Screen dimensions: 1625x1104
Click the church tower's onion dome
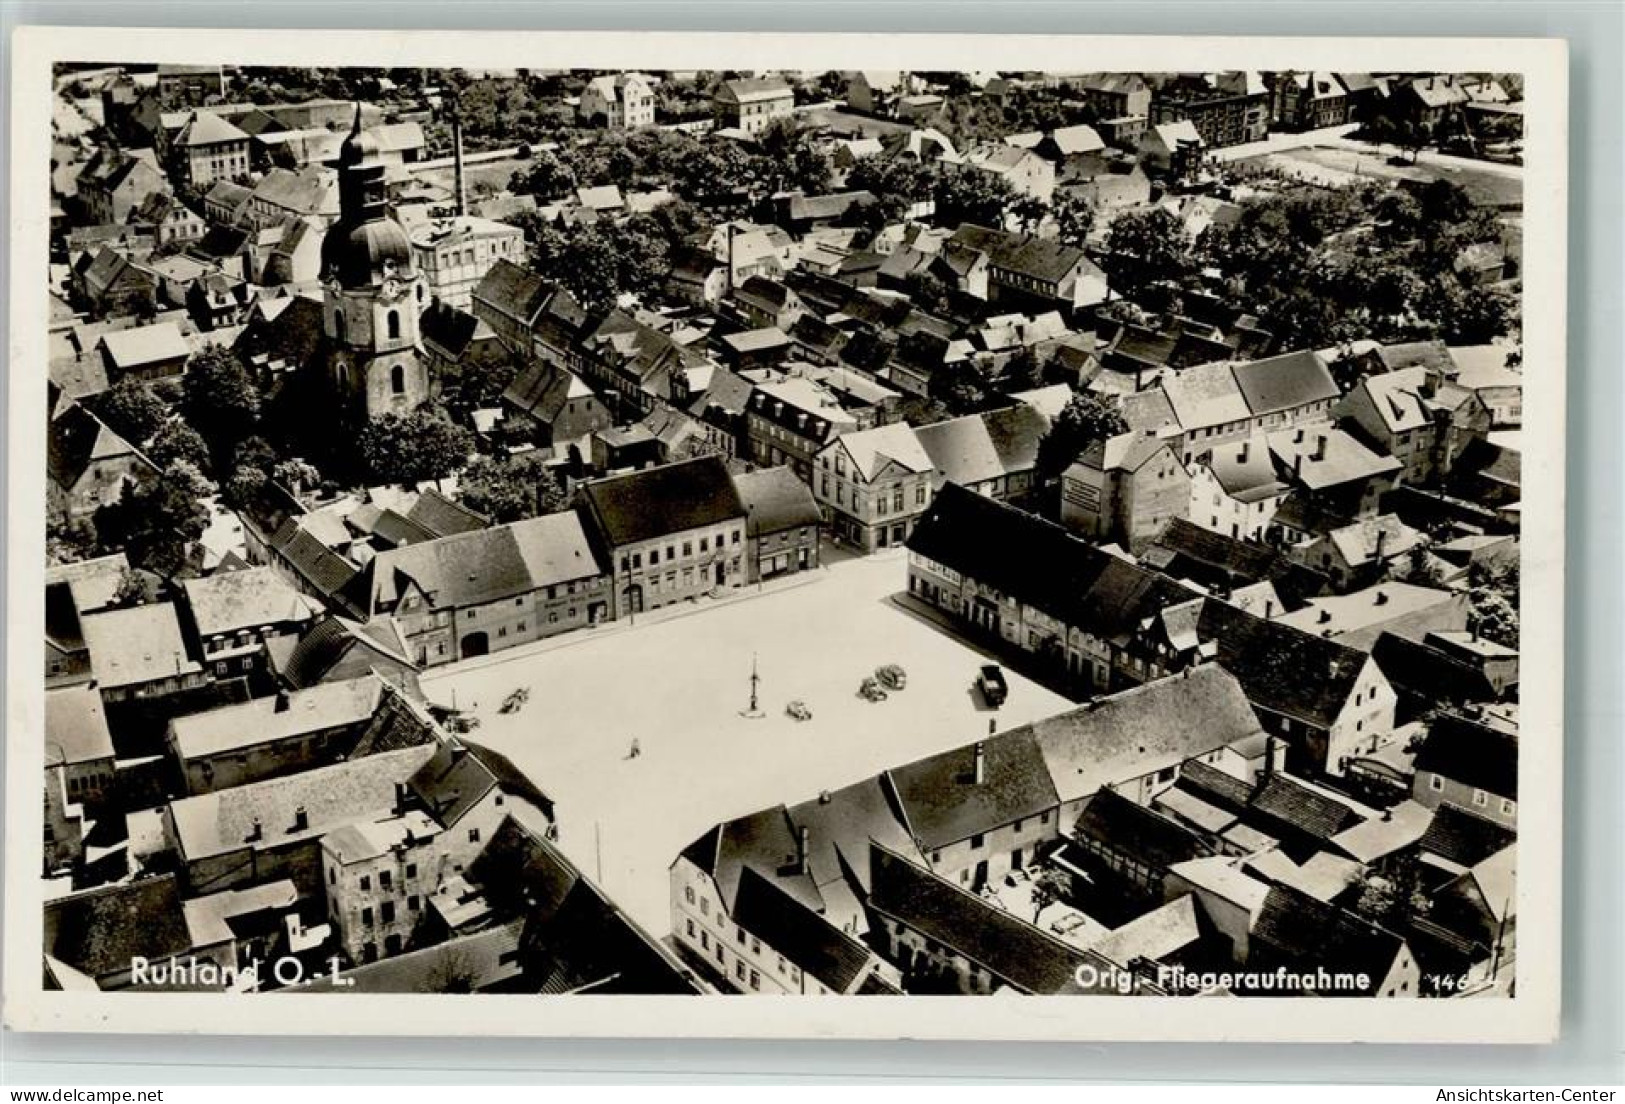point(366,250)
